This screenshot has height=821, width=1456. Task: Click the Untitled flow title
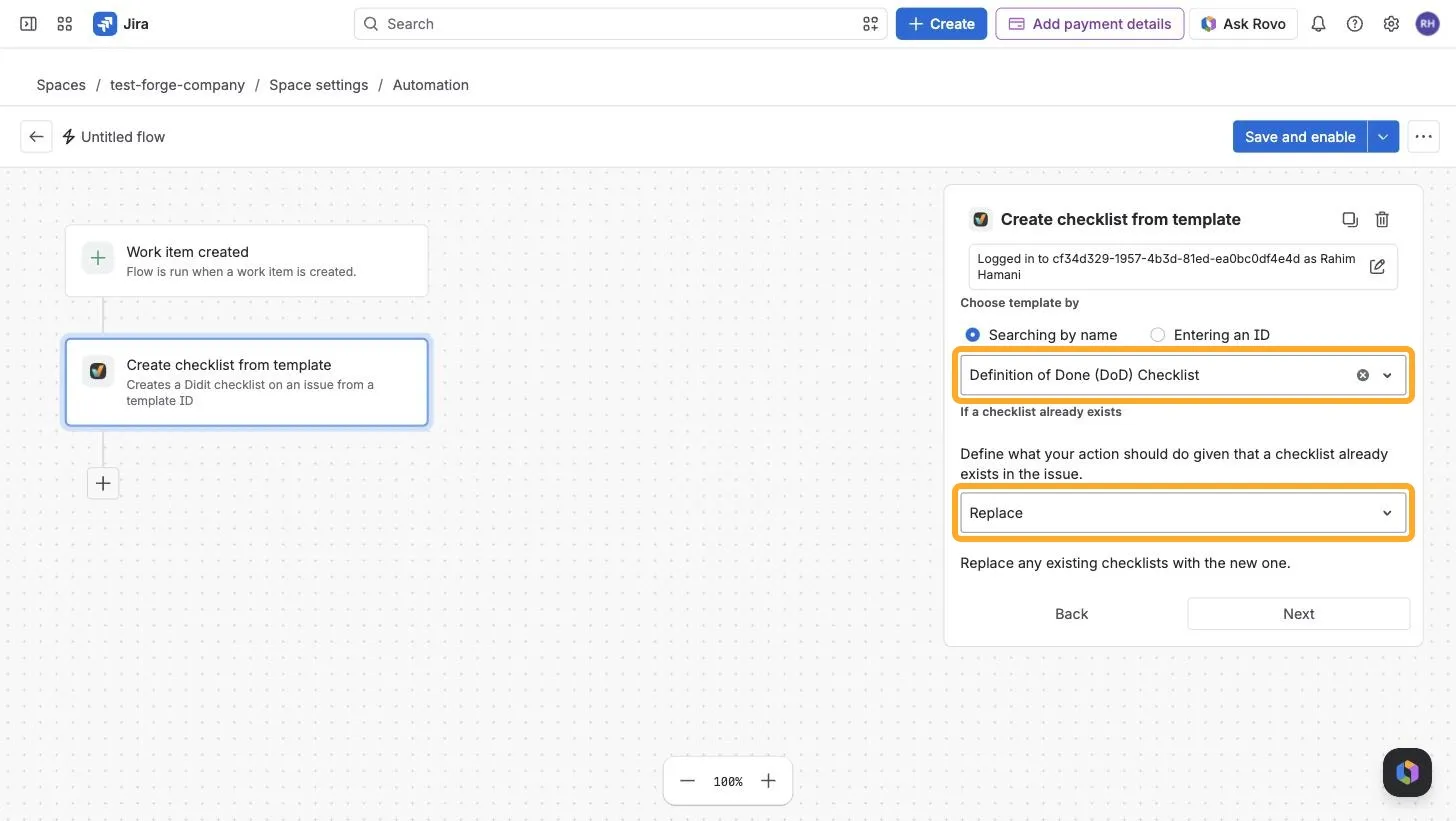[x=123, y=137]
